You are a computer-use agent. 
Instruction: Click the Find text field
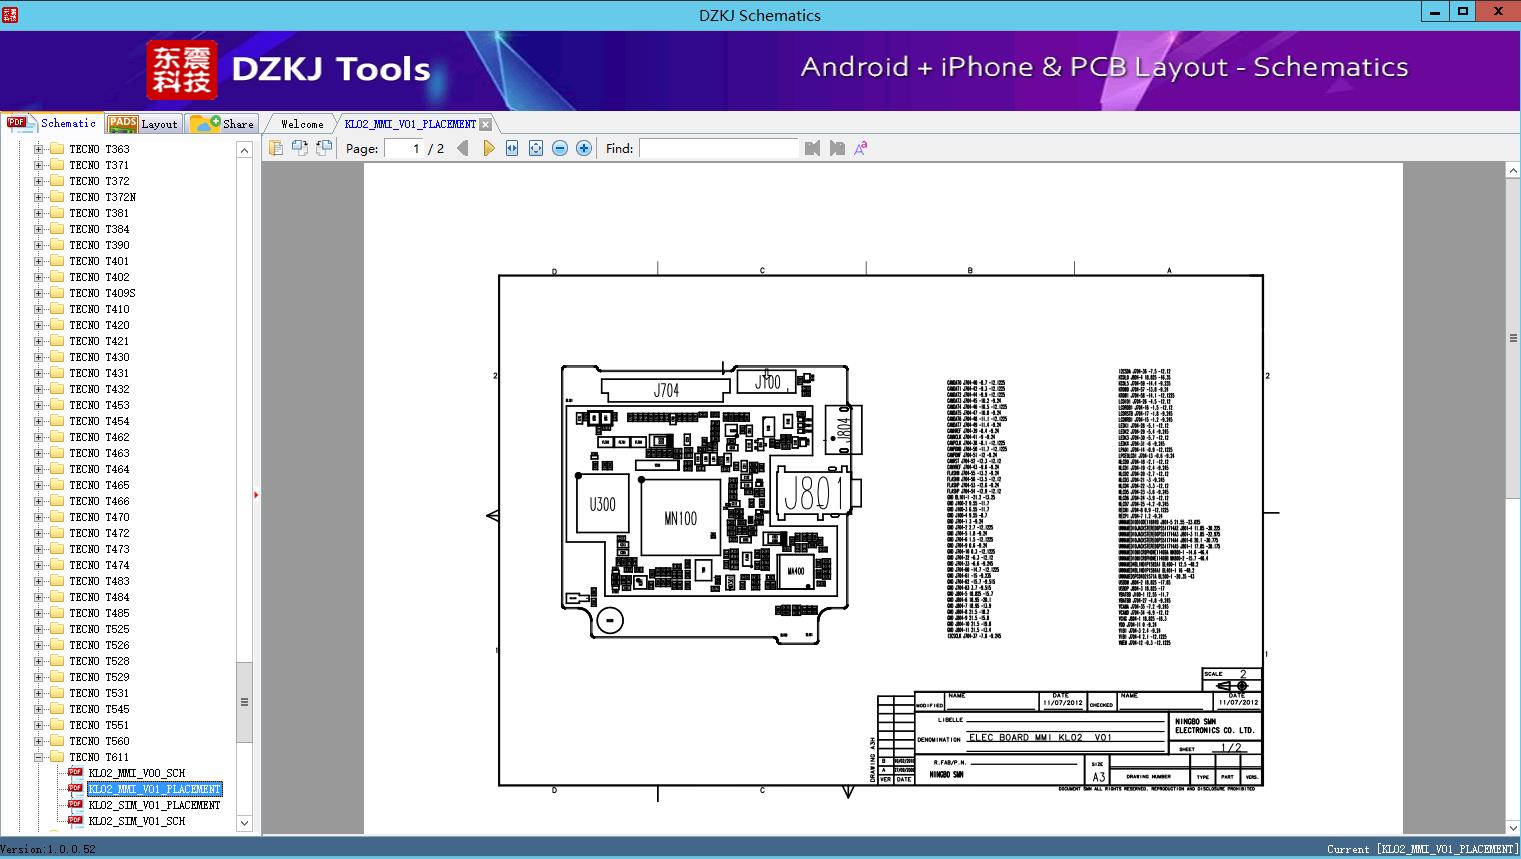tap(718, 148)
